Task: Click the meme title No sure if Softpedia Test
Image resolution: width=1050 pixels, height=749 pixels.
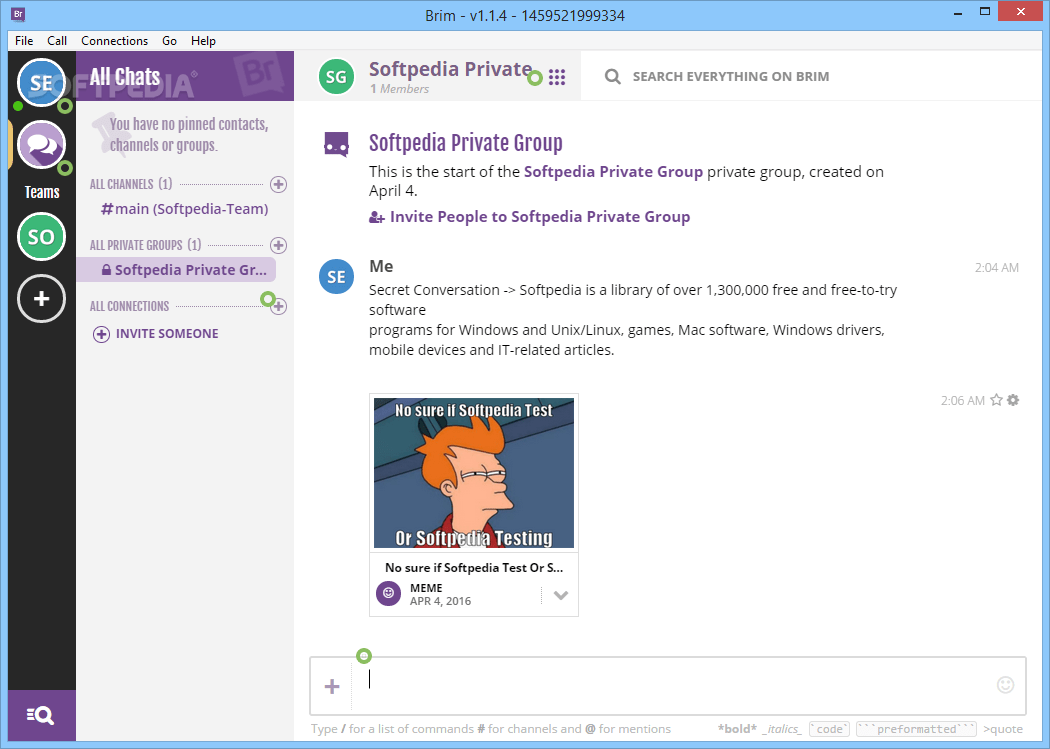Action: (474, 568)
